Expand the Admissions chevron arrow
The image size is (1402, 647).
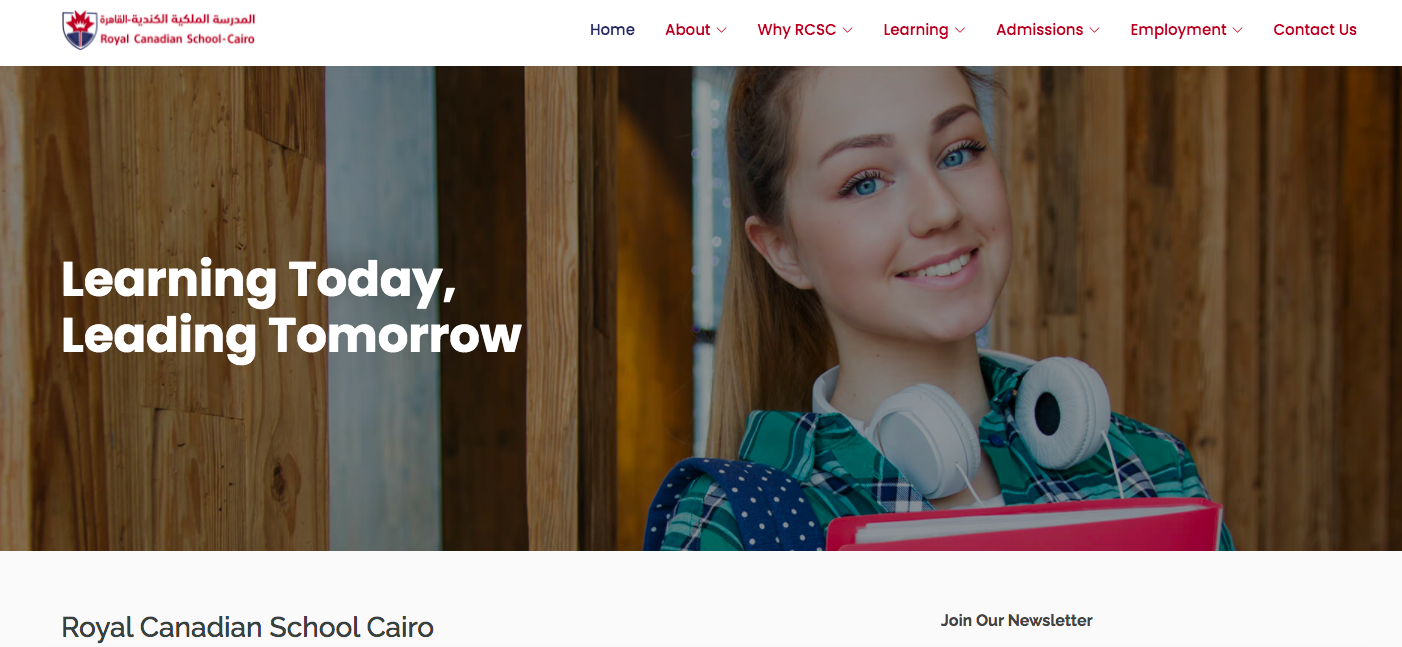[x=1094, y=31]
